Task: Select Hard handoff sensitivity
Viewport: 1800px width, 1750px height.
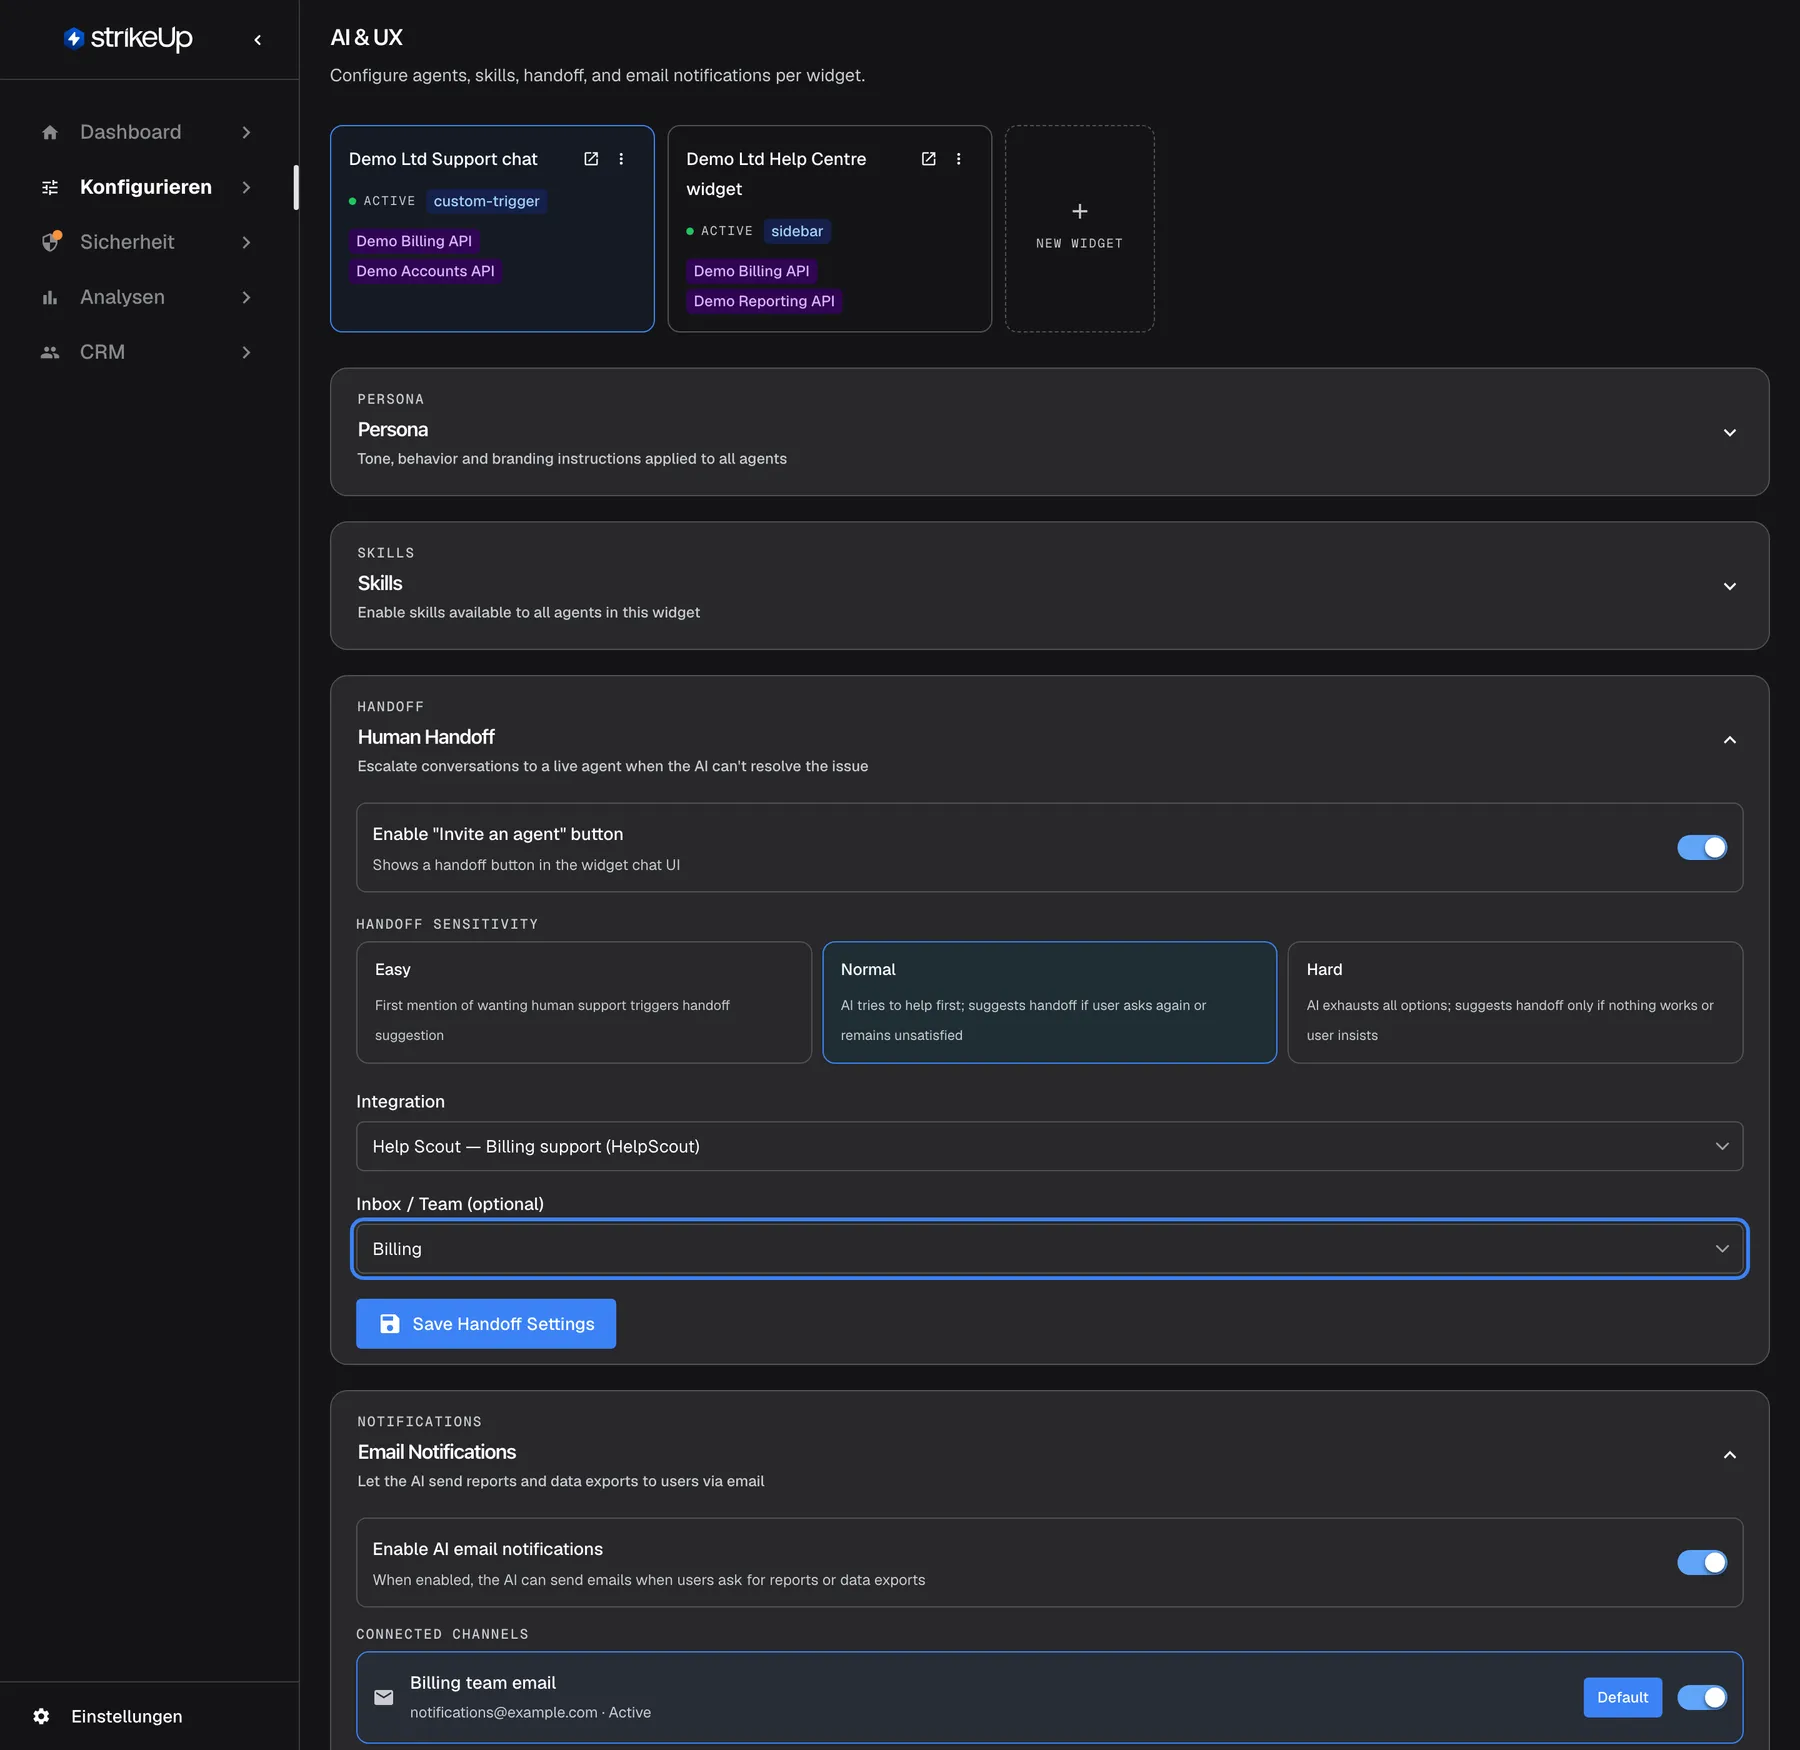Action: tap(1515, 1002)
